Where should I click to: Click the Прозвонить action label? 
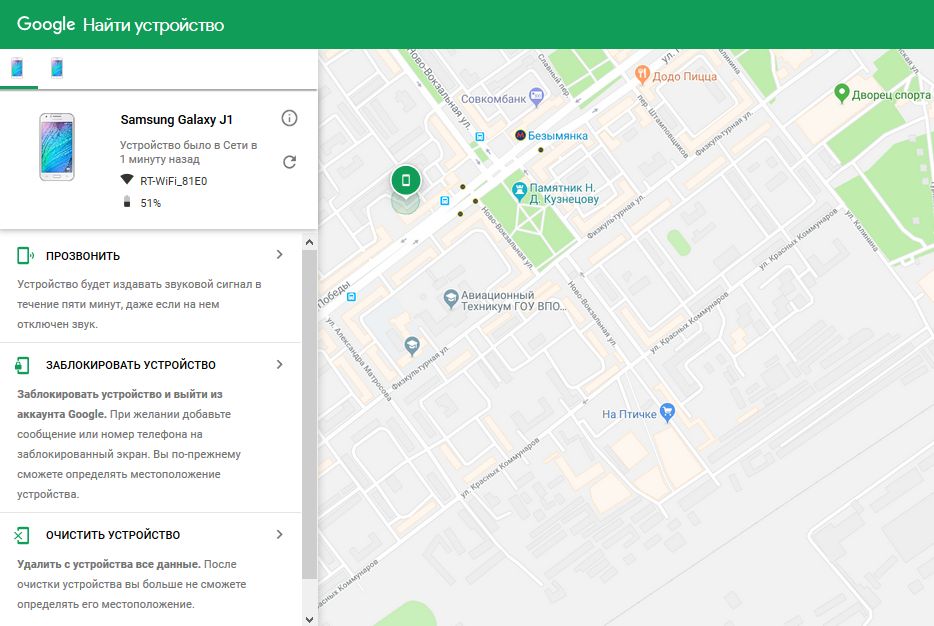82,256
